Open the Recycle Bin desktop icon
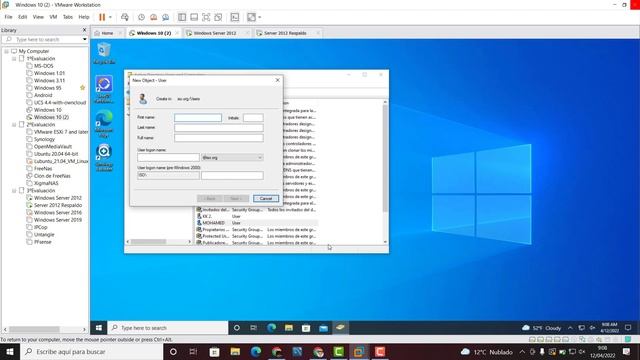The width and height of the screenshot is (640, 360). [104, 53]
